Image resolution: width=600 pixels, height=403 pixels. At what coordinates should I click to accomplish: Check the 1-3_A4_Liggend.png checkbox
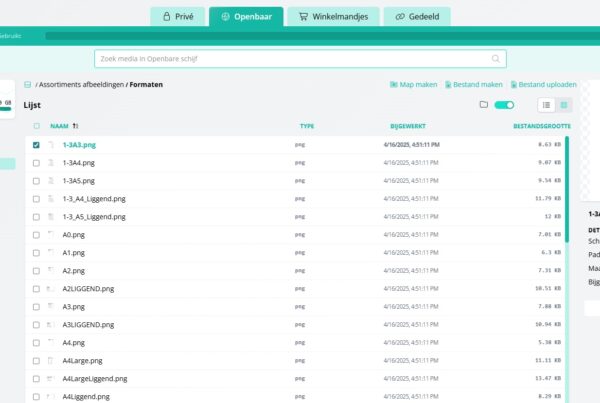(36, 199)
